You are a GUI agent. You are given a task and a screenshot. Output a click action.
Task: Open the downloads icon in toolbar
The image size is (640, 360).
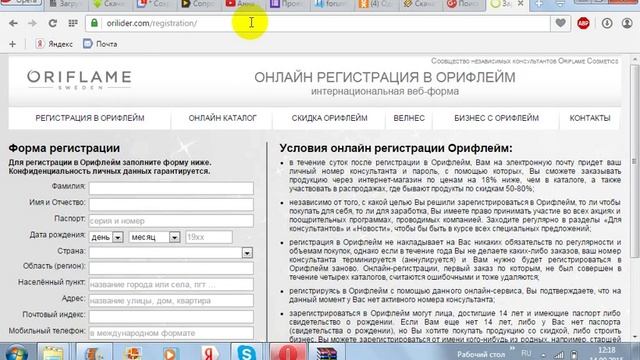point(607,23)
